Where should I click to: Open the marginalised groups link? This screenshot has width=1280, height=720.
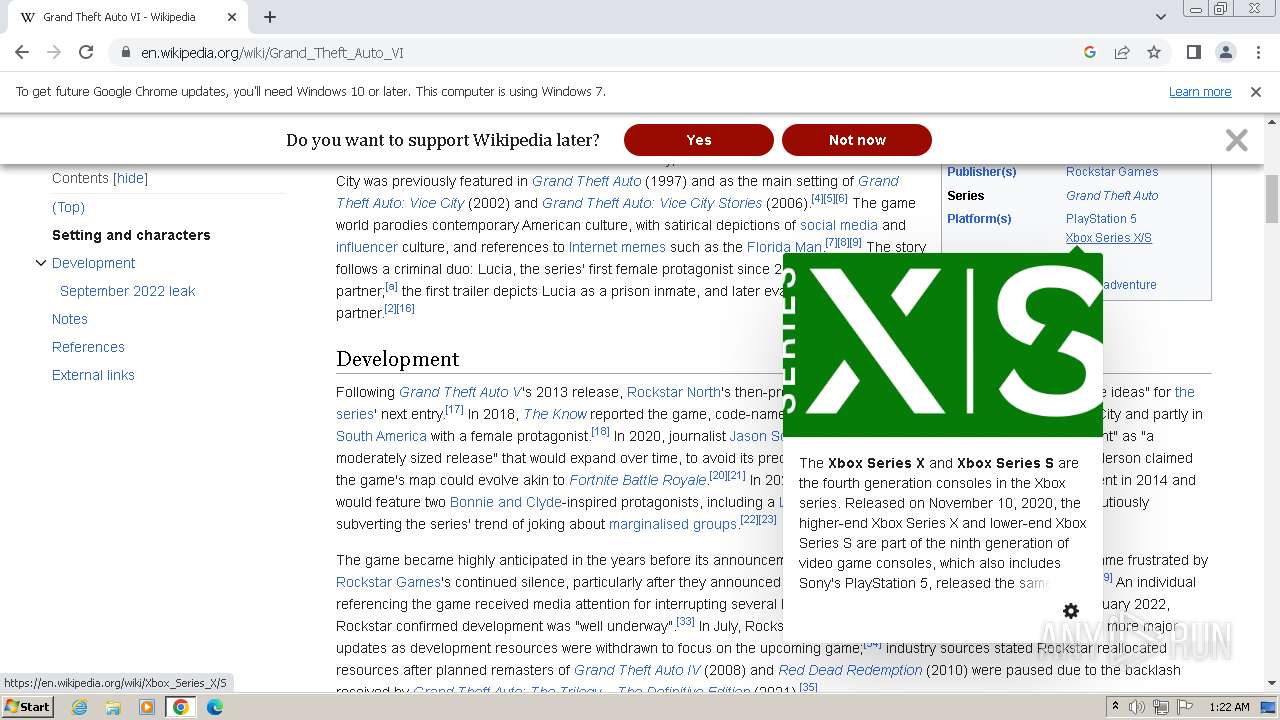click(673, 524)
